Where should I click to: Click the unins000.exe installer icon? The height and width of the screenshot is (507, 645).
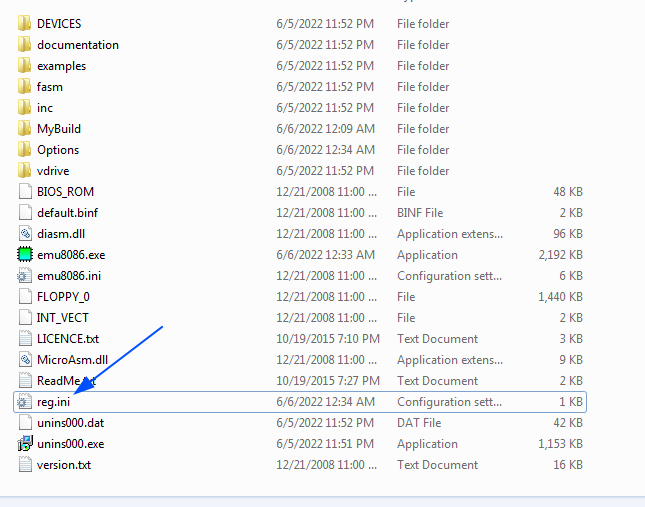coord(25,444)
